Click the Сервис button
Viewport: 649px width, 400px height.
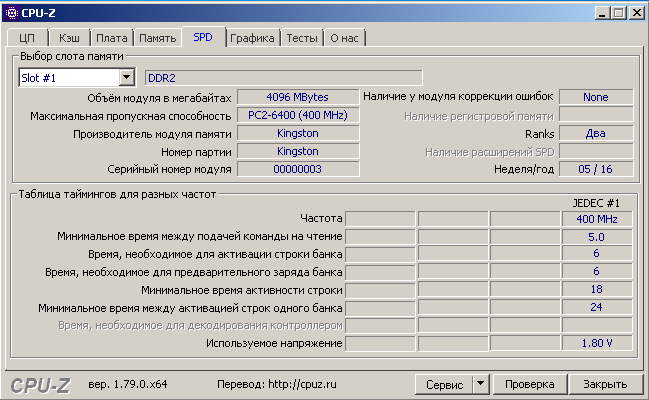[x=445, y=385]
